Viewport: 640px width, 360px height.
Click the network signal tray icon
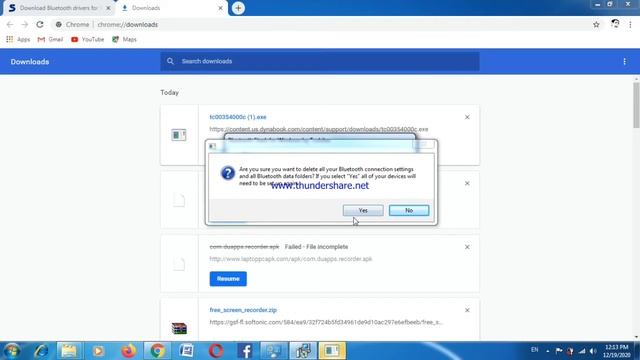582,351
